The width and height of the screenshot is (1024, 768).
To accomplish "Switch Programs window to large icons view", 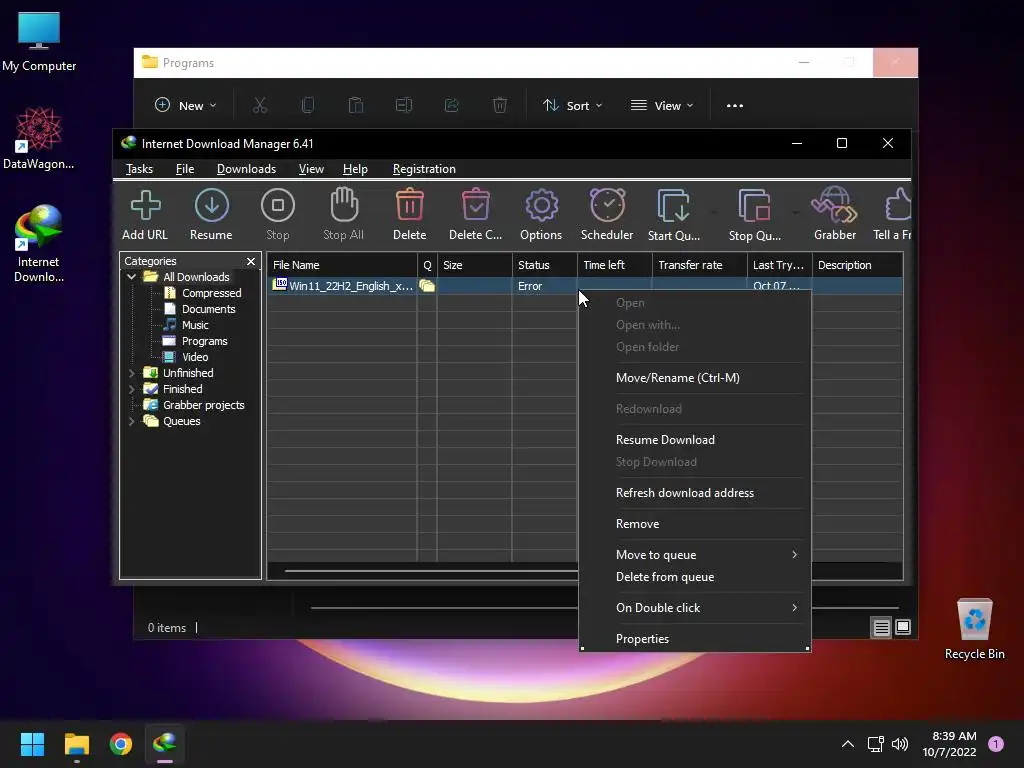I will [903, 628].
